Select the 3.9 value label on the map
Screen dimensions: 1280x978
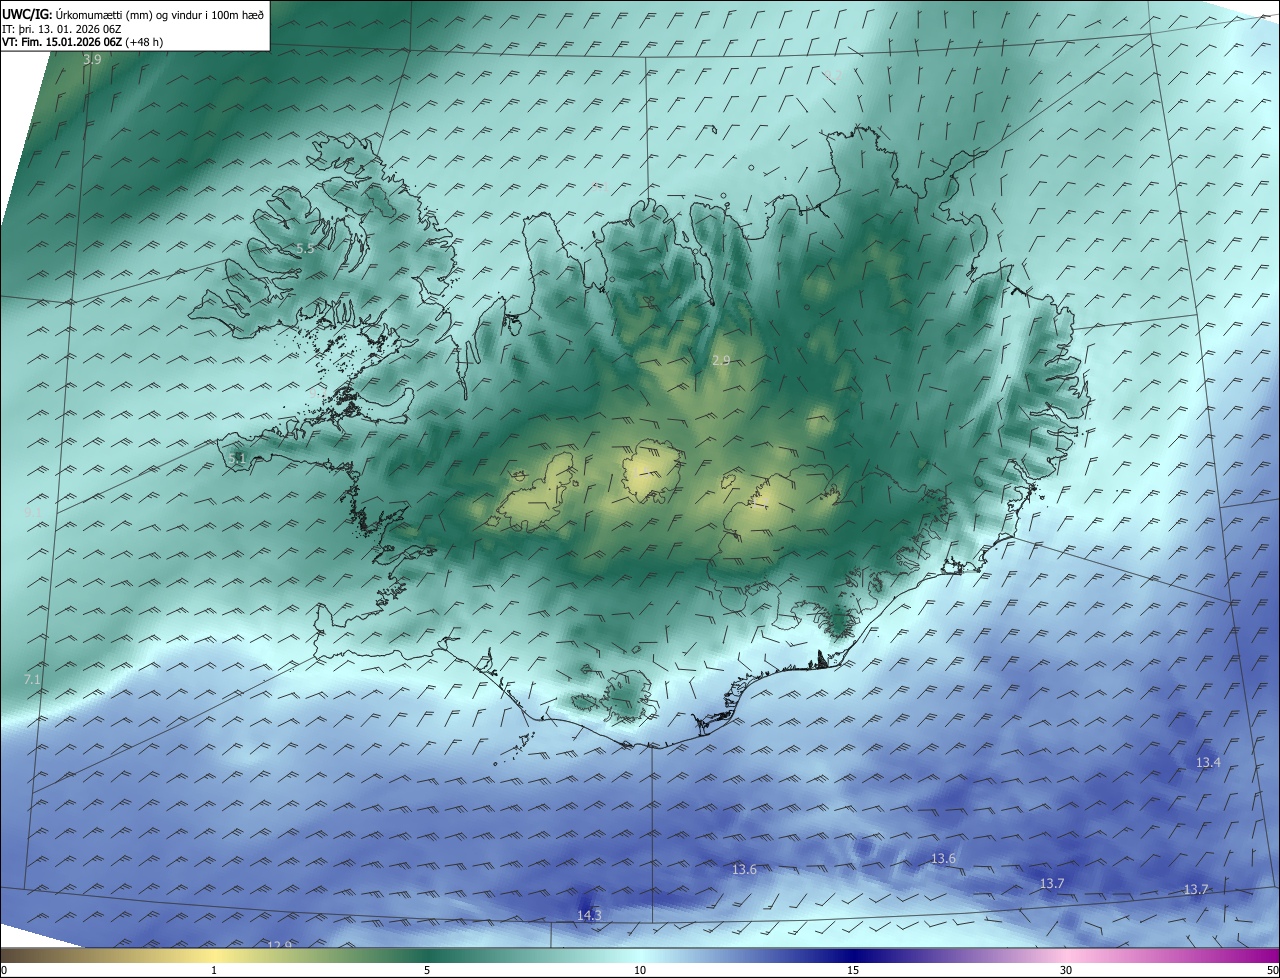(92, 60)
